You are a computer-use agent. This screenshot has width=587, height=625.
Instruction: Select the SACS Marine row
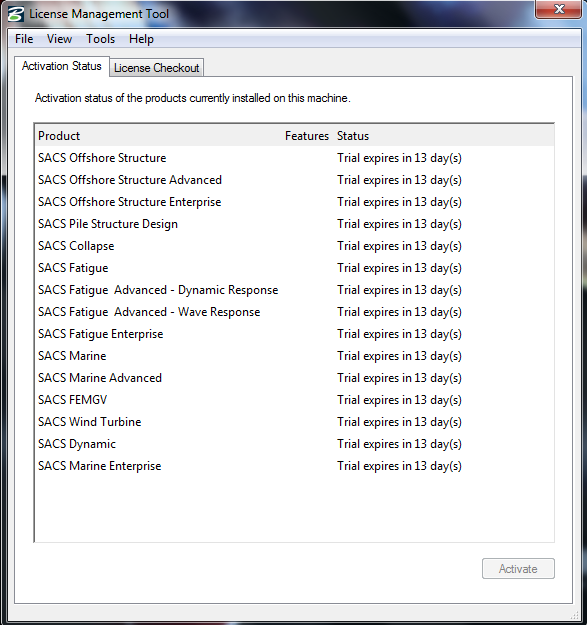pos(294,356)
